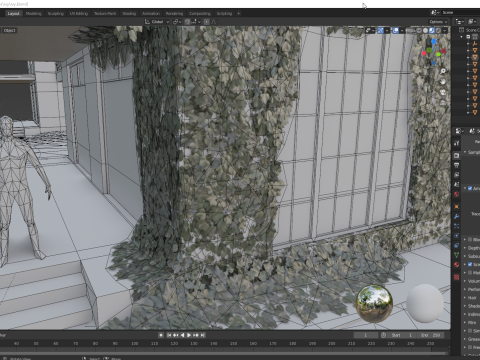Enable the Motion Blur checkbox
This screenshot has width=480, height=360.
(x=470, y=273)
